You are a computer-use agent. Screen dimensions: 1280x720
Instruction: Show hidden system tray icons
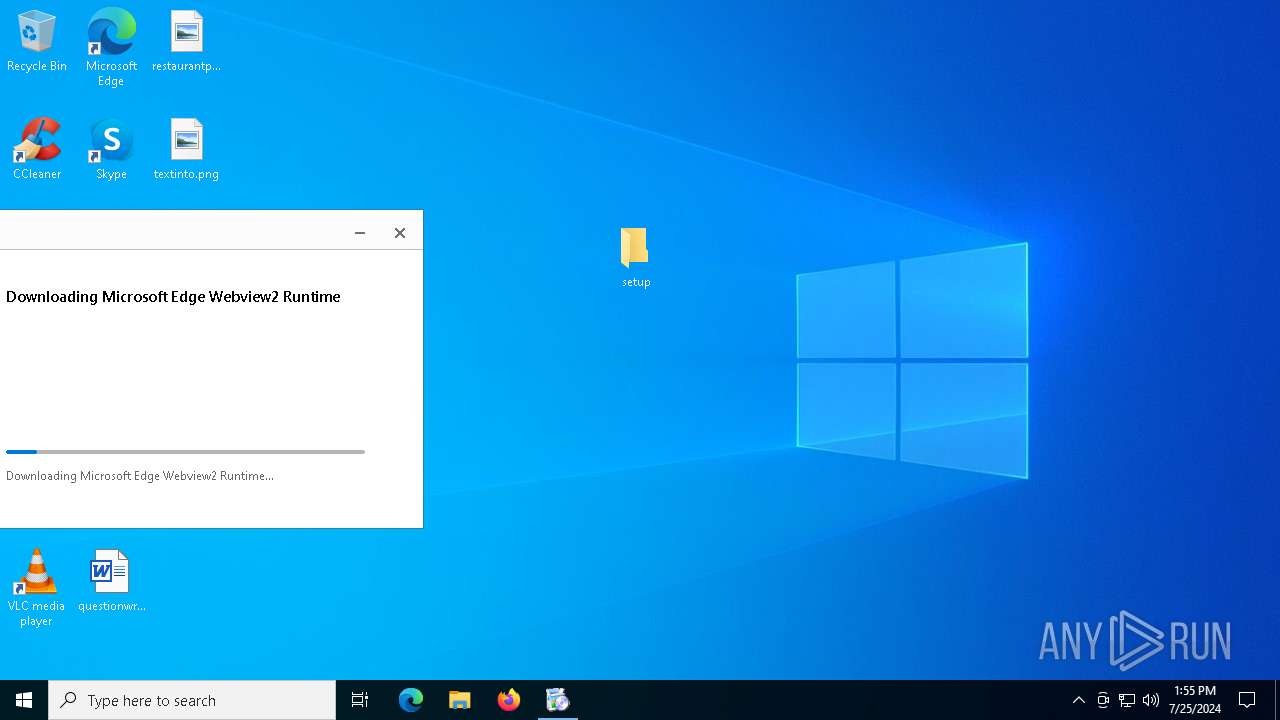click(x=1078, y=700)
